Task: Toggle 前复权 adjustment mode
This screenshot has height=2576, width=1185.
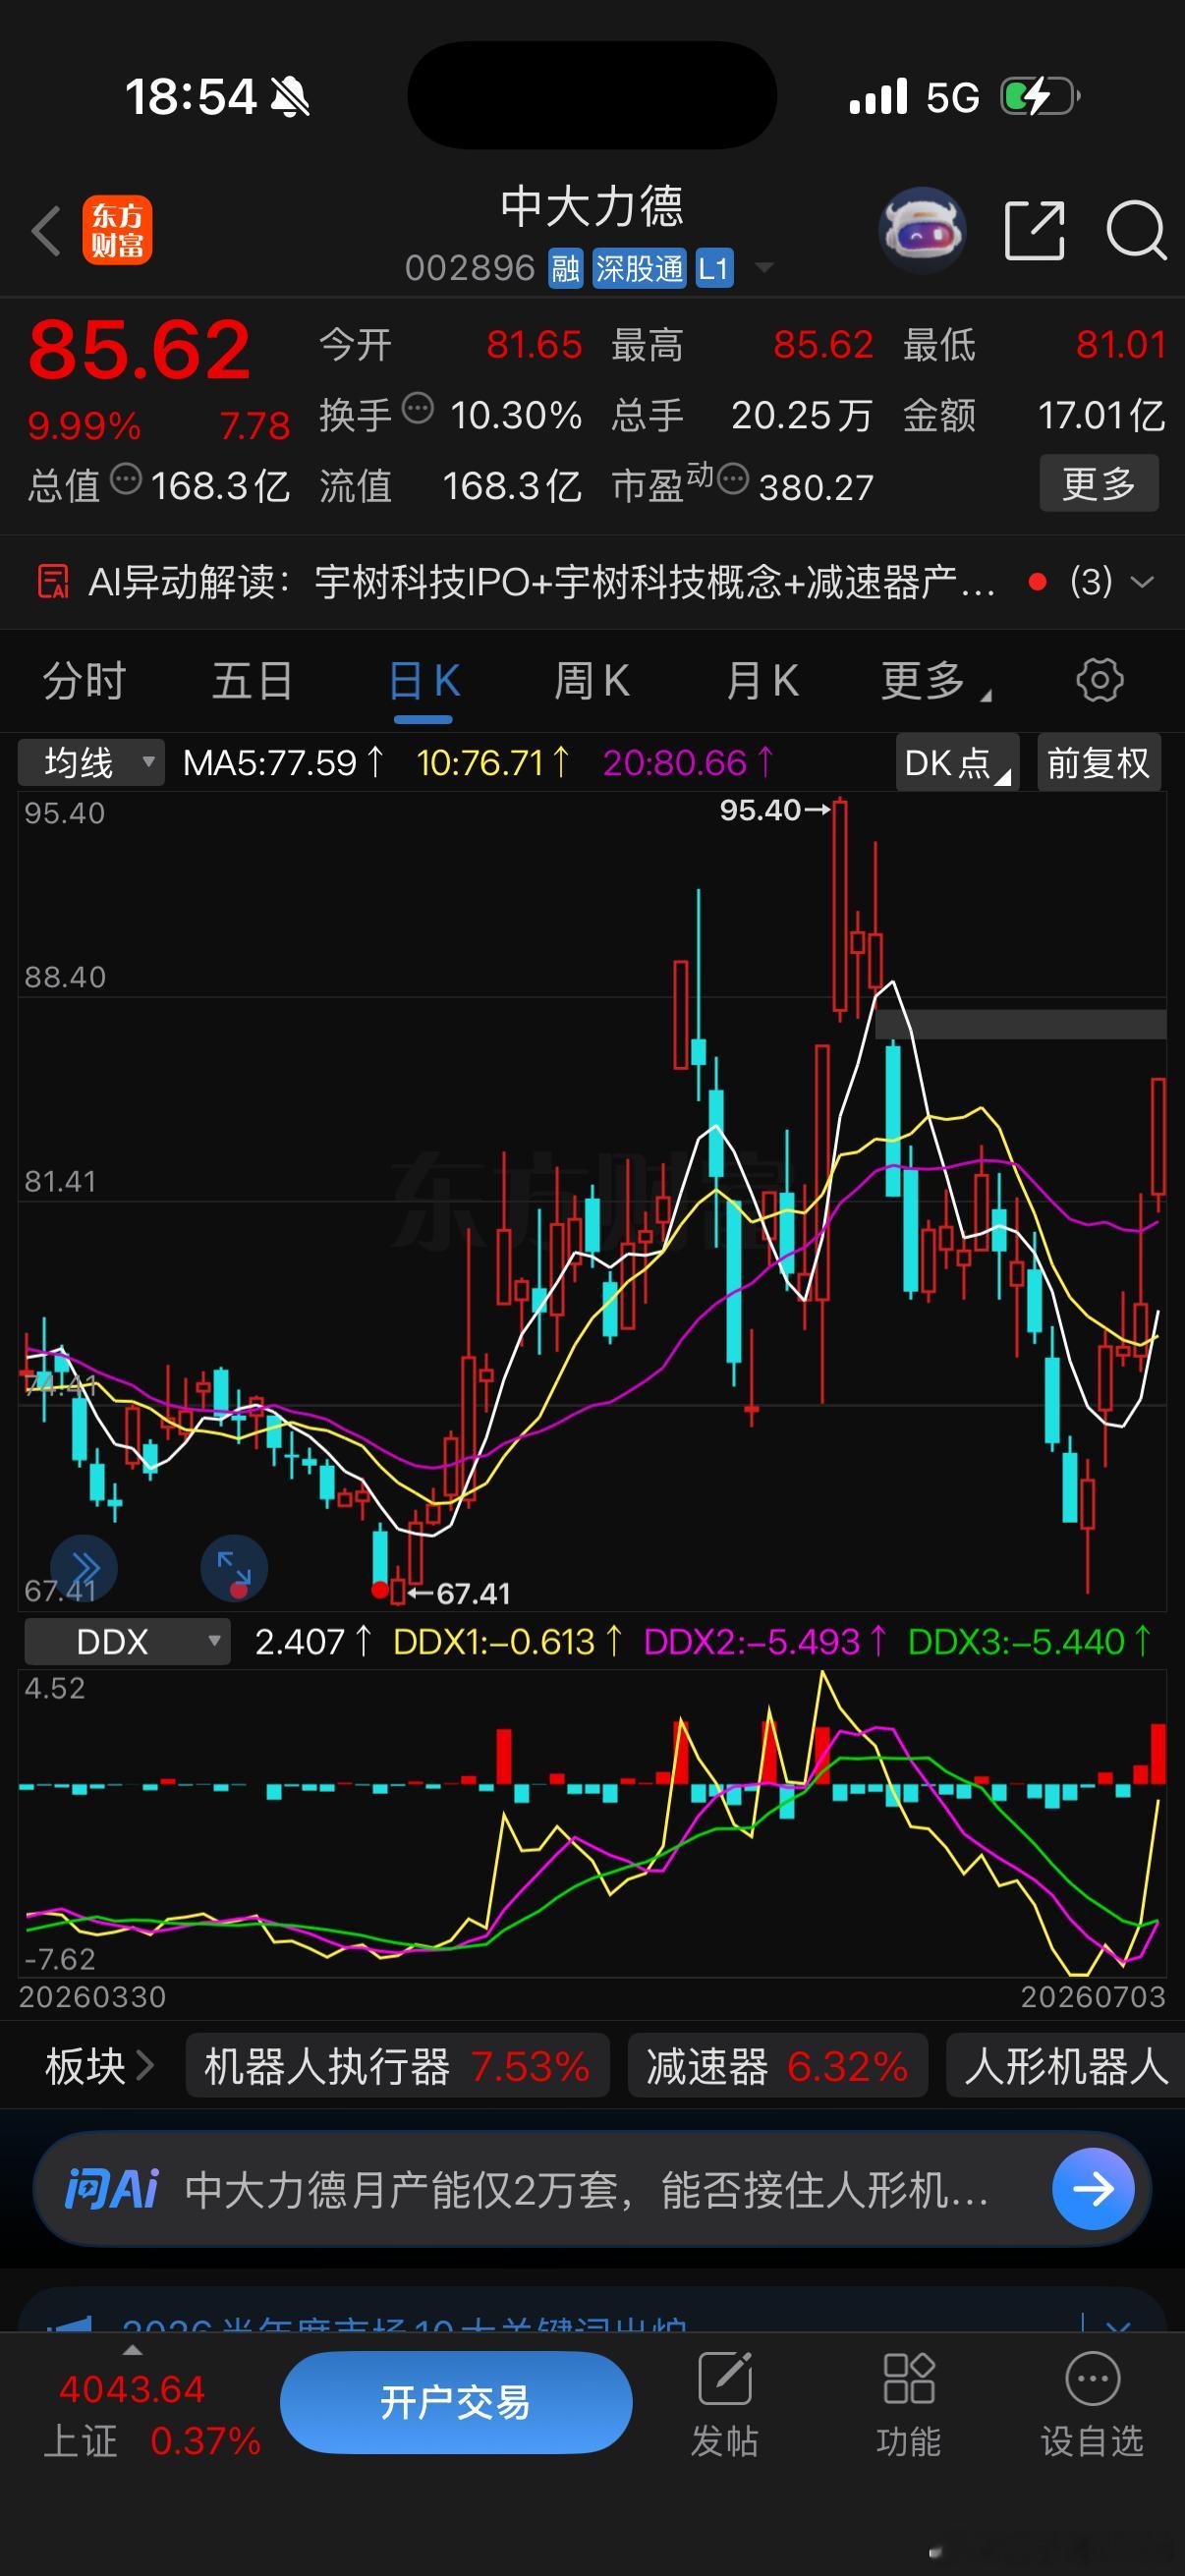Action: pos(1099,763)
